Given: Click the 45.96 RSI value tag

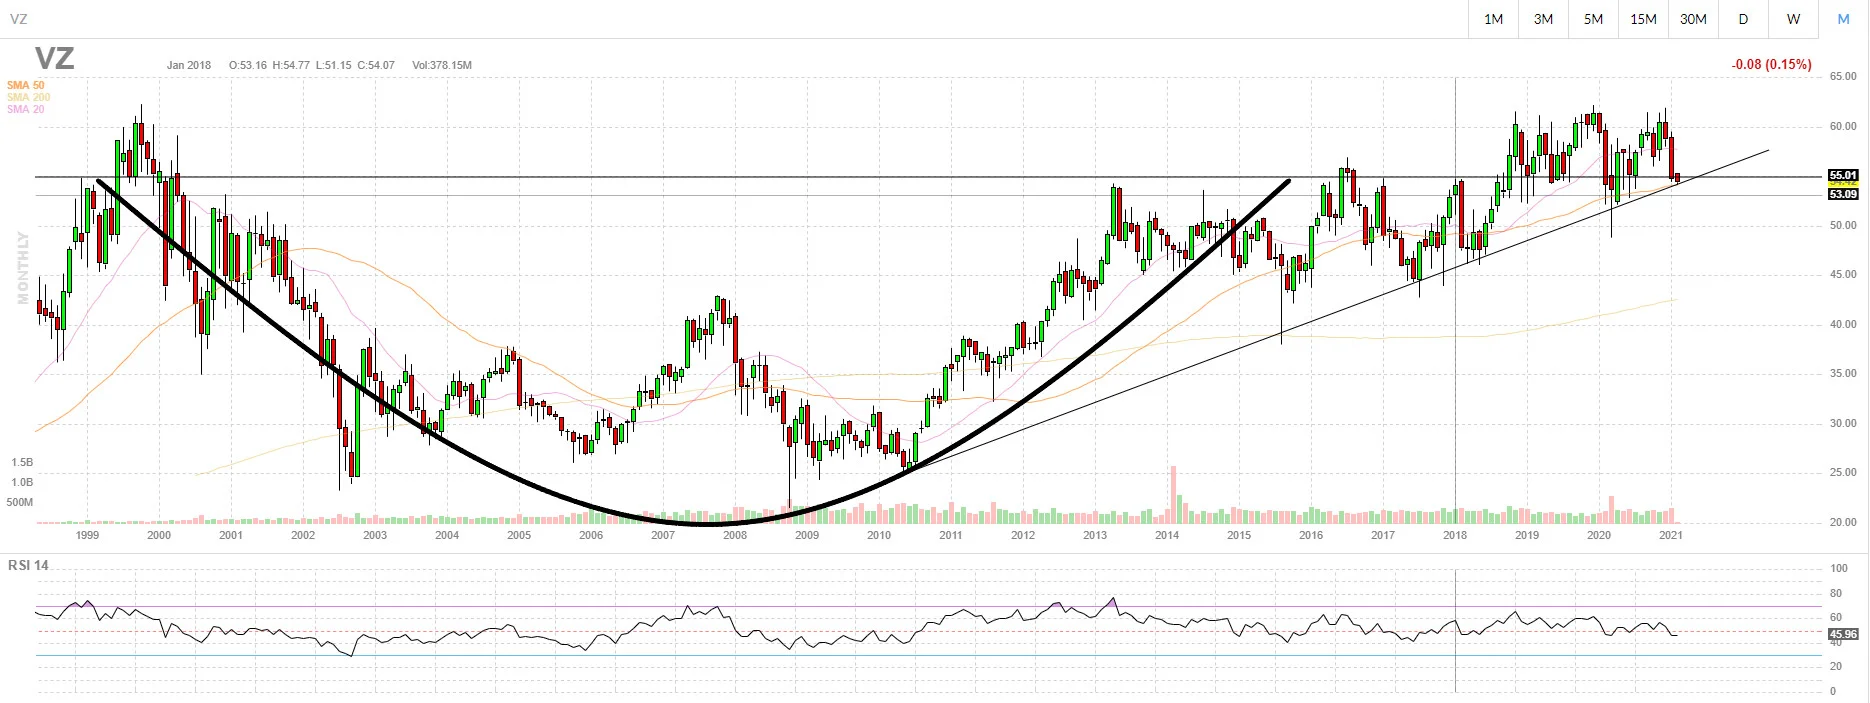Looking at the screenshot, I should (1843, 634).
